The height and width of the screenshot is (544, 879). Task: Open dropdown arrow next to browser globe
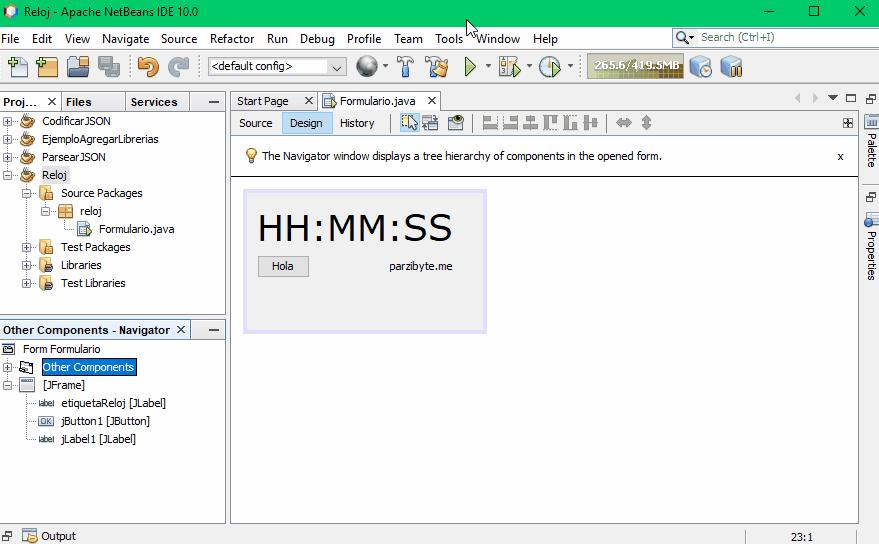pos(385,66)
